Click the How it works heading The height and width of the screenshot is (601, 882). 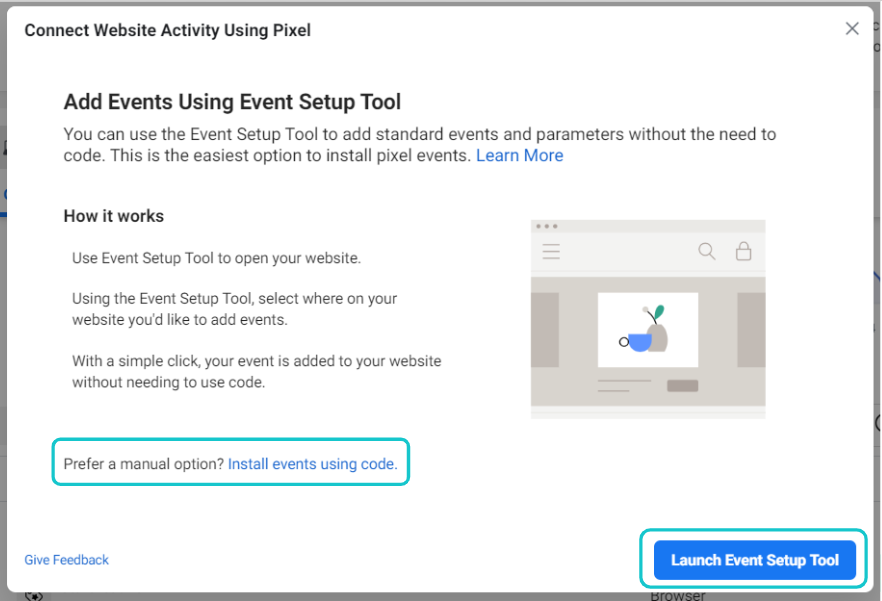point(114,216)
